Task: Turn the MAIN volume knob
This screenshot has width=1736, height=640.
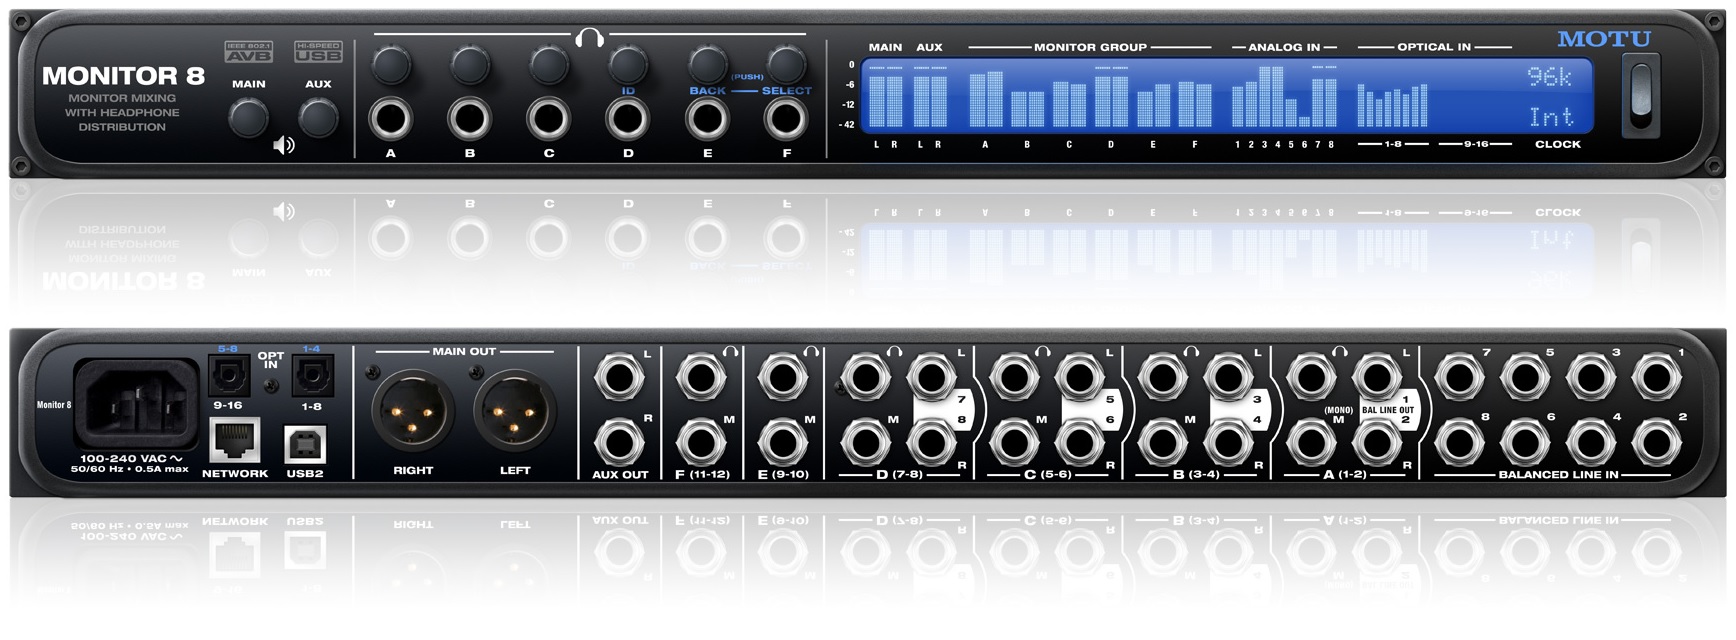Action: (248, 118)
